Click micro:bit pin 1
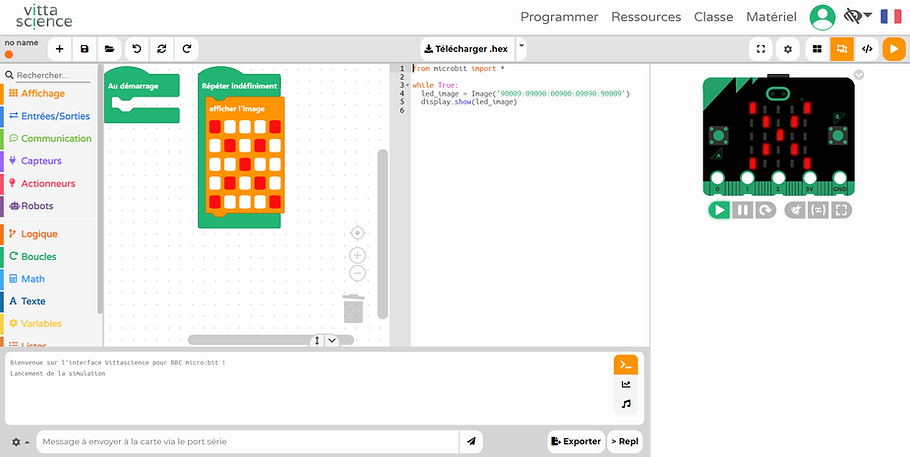This screenshot has height=457, width=910. (x=748, y=178)
